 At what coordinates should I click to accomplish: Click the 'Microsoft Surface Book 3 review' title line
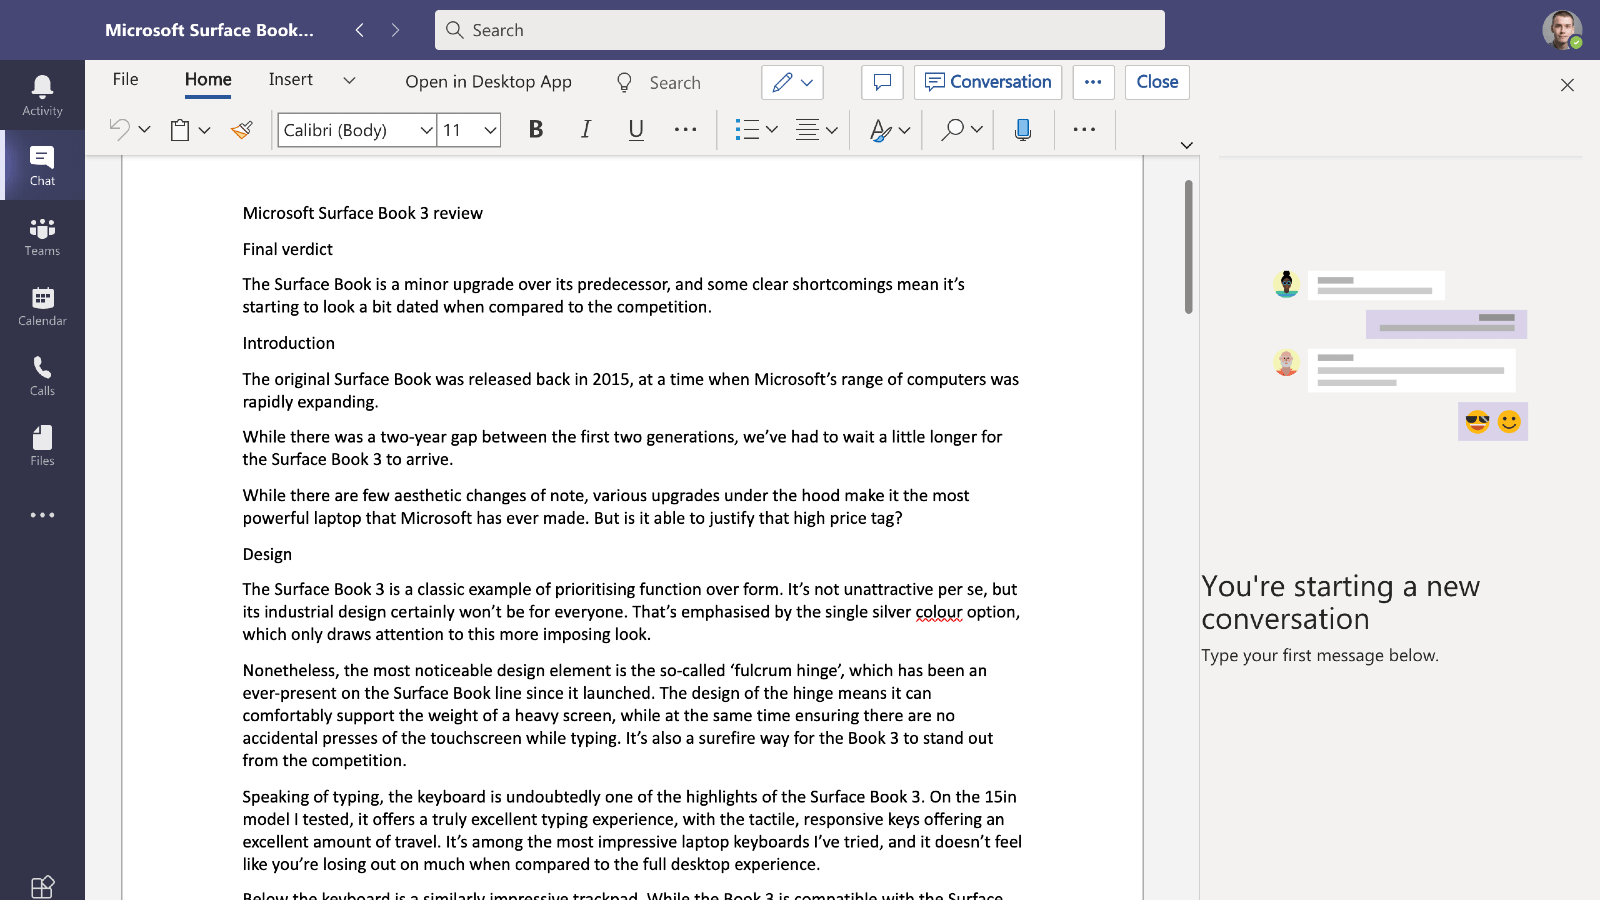coord(362,213)
